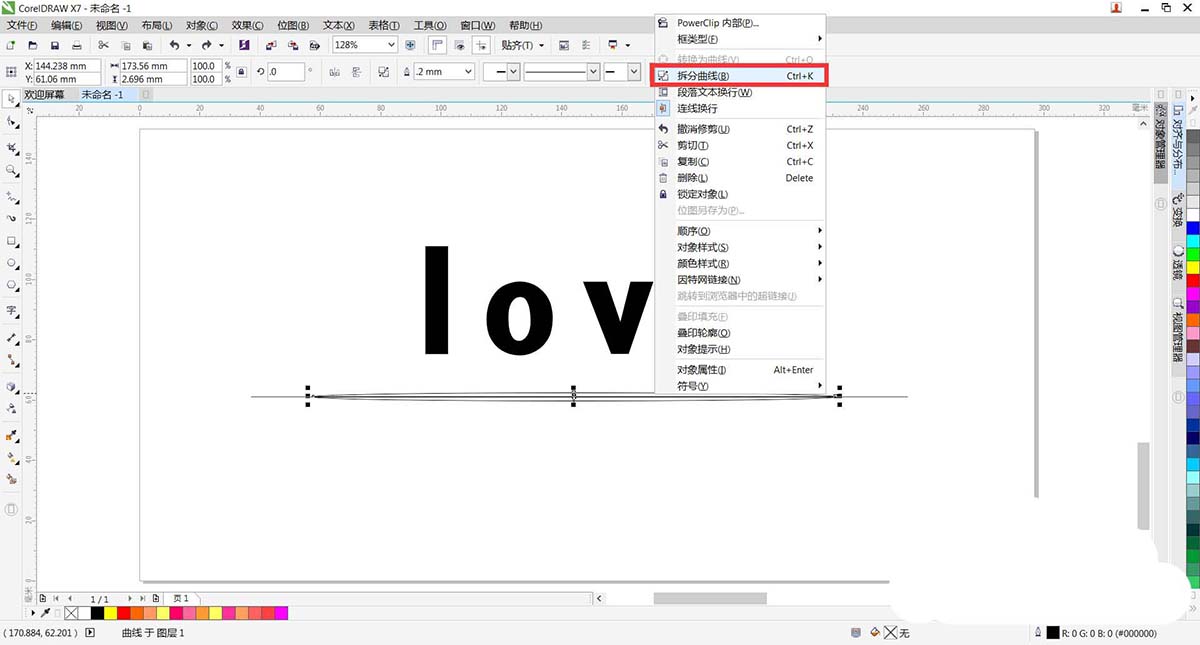Click the eyedropper icon in document palette
The width and height of the screenshot is (1200, 645).
(45, 613)
